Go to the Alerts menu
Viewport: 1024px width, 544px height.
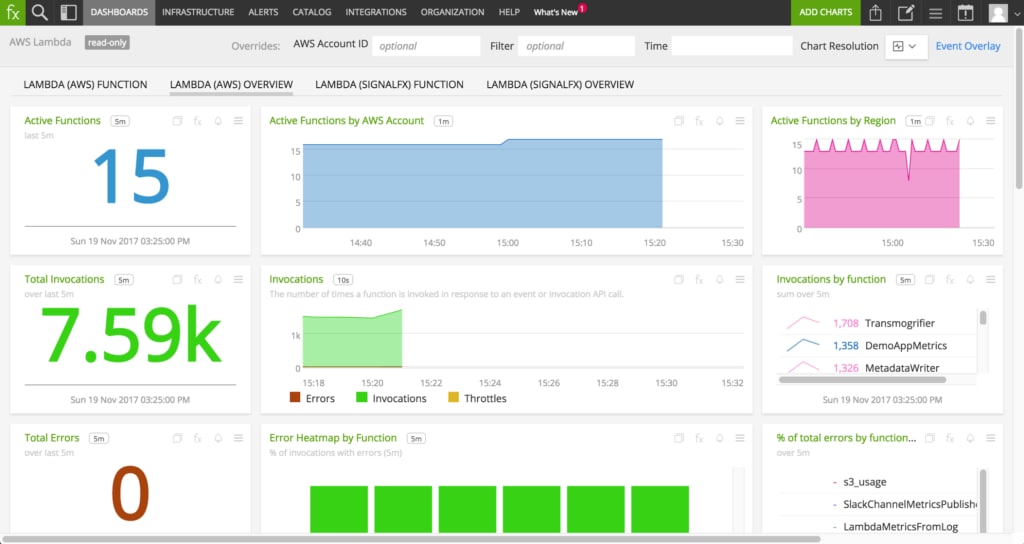click(263, 12)
